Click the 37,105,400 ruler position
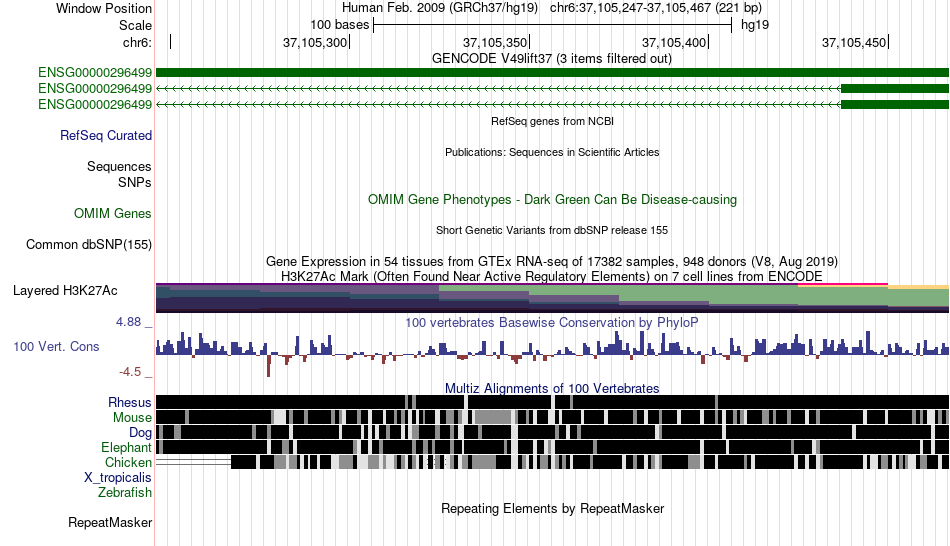The image size is (950, 546). pyautogui.click(x=674, y=42)
